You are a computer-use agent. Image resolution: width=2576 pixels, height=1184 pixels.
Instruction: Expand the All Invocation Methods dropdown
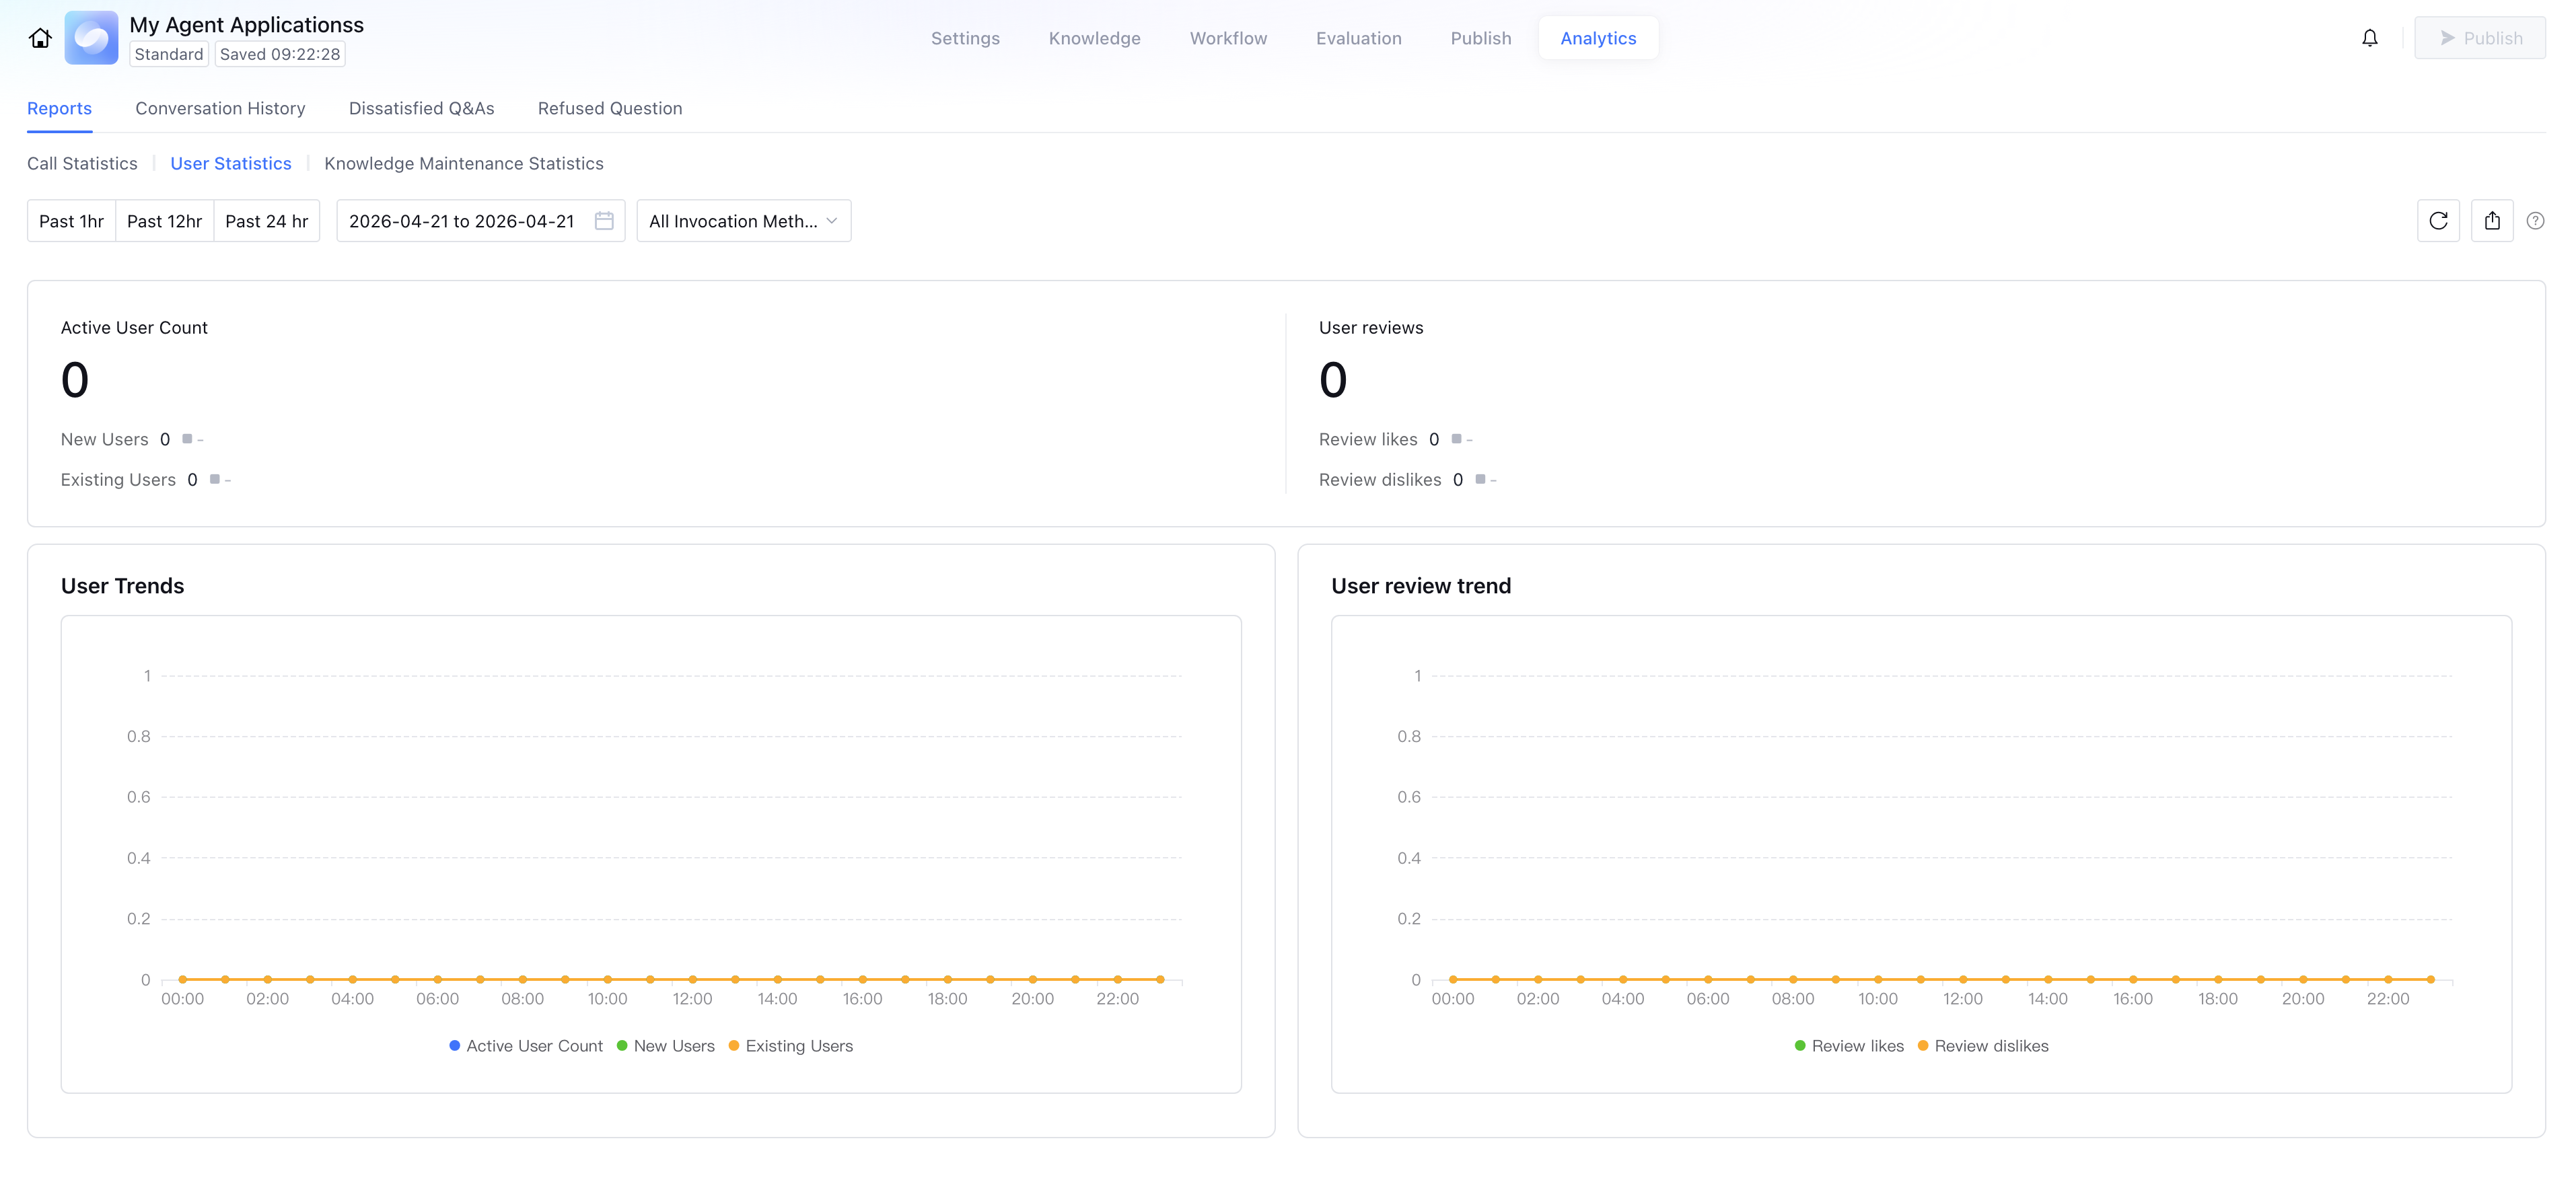743,221
